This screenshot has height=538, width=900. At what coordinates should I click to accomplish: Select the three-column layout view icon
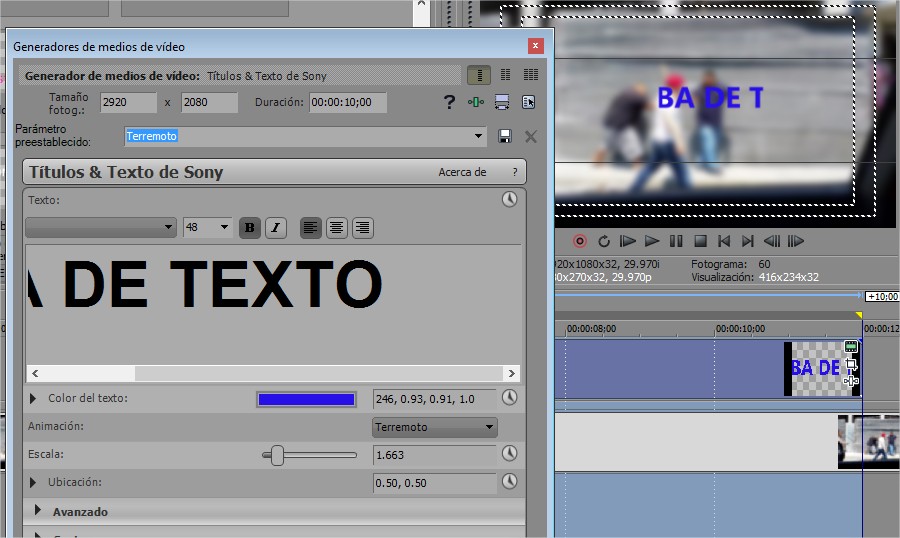point(531,75)
